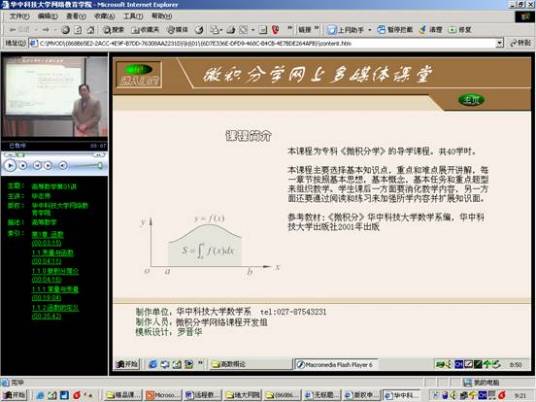This screenshot has width=536, height=402.
Task: Open the Favorites (收藏夹) toolbar button
Action: 146,30
